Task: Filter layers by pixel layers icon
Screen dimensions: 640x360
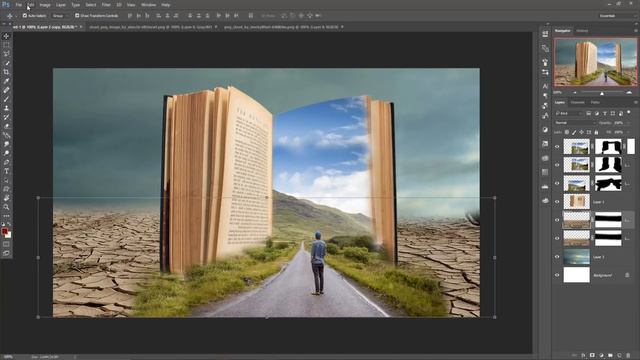Action: pyautogui.click(x=589, y=113)
